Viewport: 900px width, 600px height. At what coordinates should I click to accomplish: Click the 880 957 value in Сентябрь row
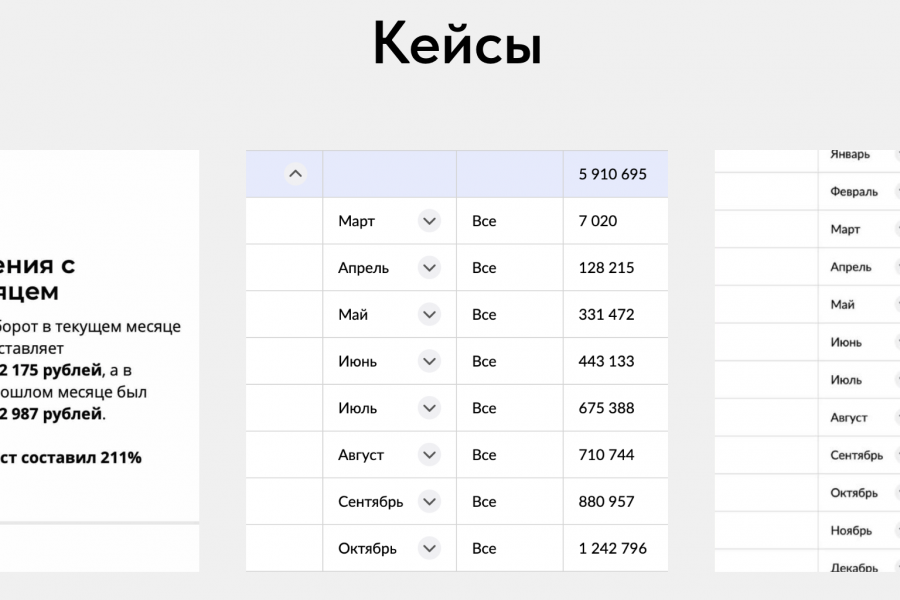point(606,501)
